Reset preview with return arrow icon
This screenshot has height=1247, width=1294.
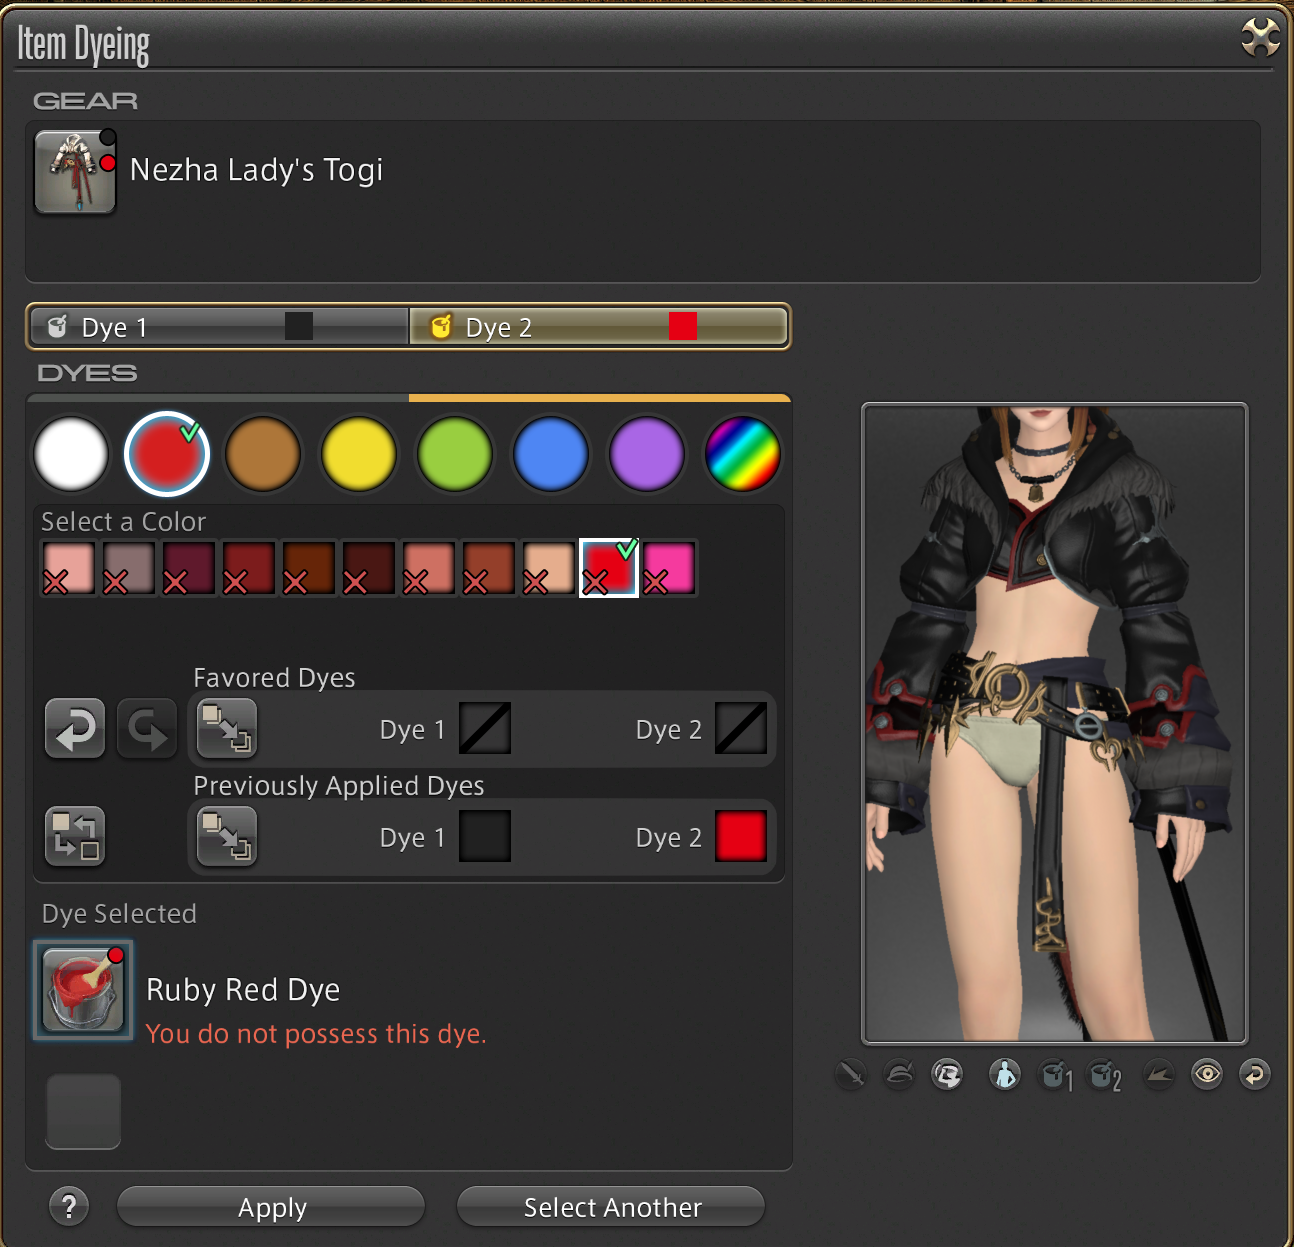[x=1254, y=1075]
